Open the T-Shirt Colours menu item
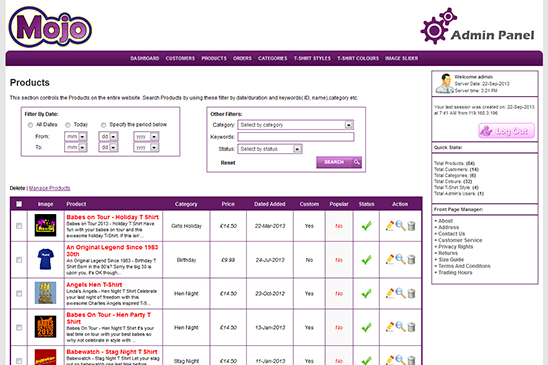The height and width of the screenshot is (365, 548). (x=358, y=58)
